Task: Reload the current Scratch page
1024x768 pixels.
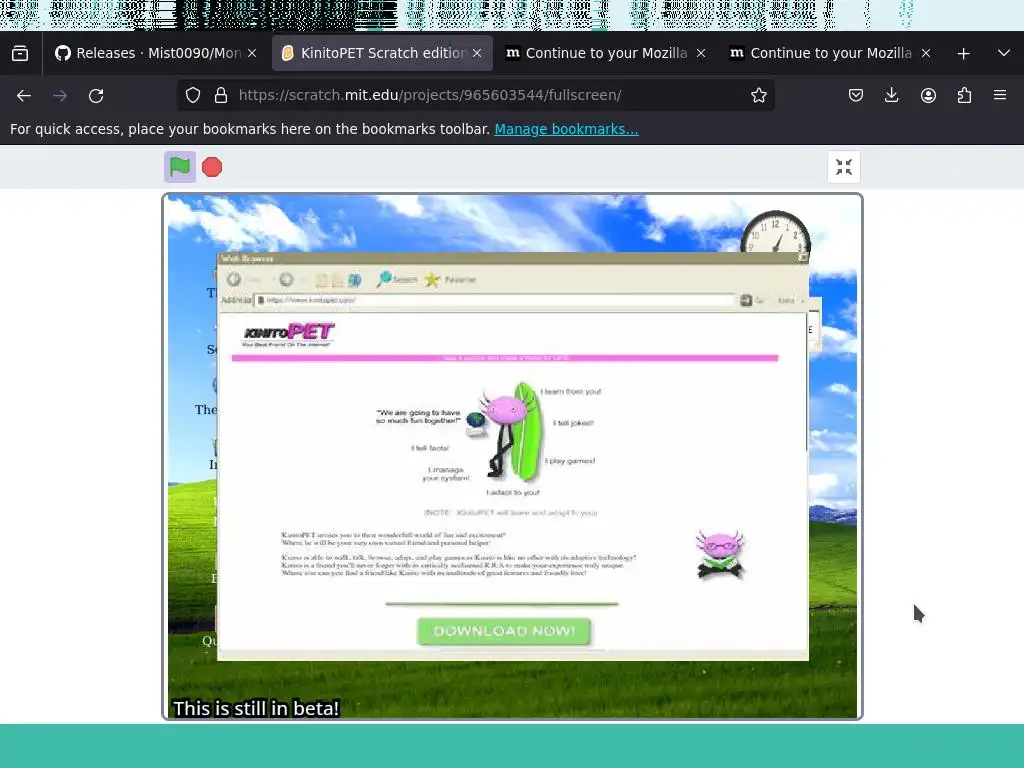Action: 96,96
